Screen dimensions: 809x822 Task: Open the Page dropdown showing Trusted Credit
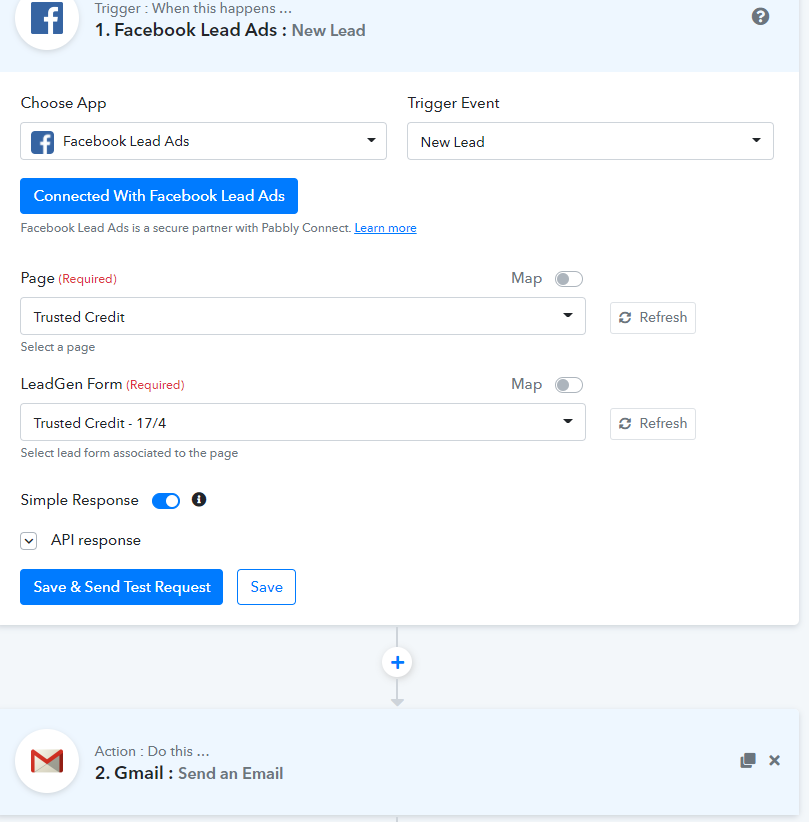coord(303,316)
